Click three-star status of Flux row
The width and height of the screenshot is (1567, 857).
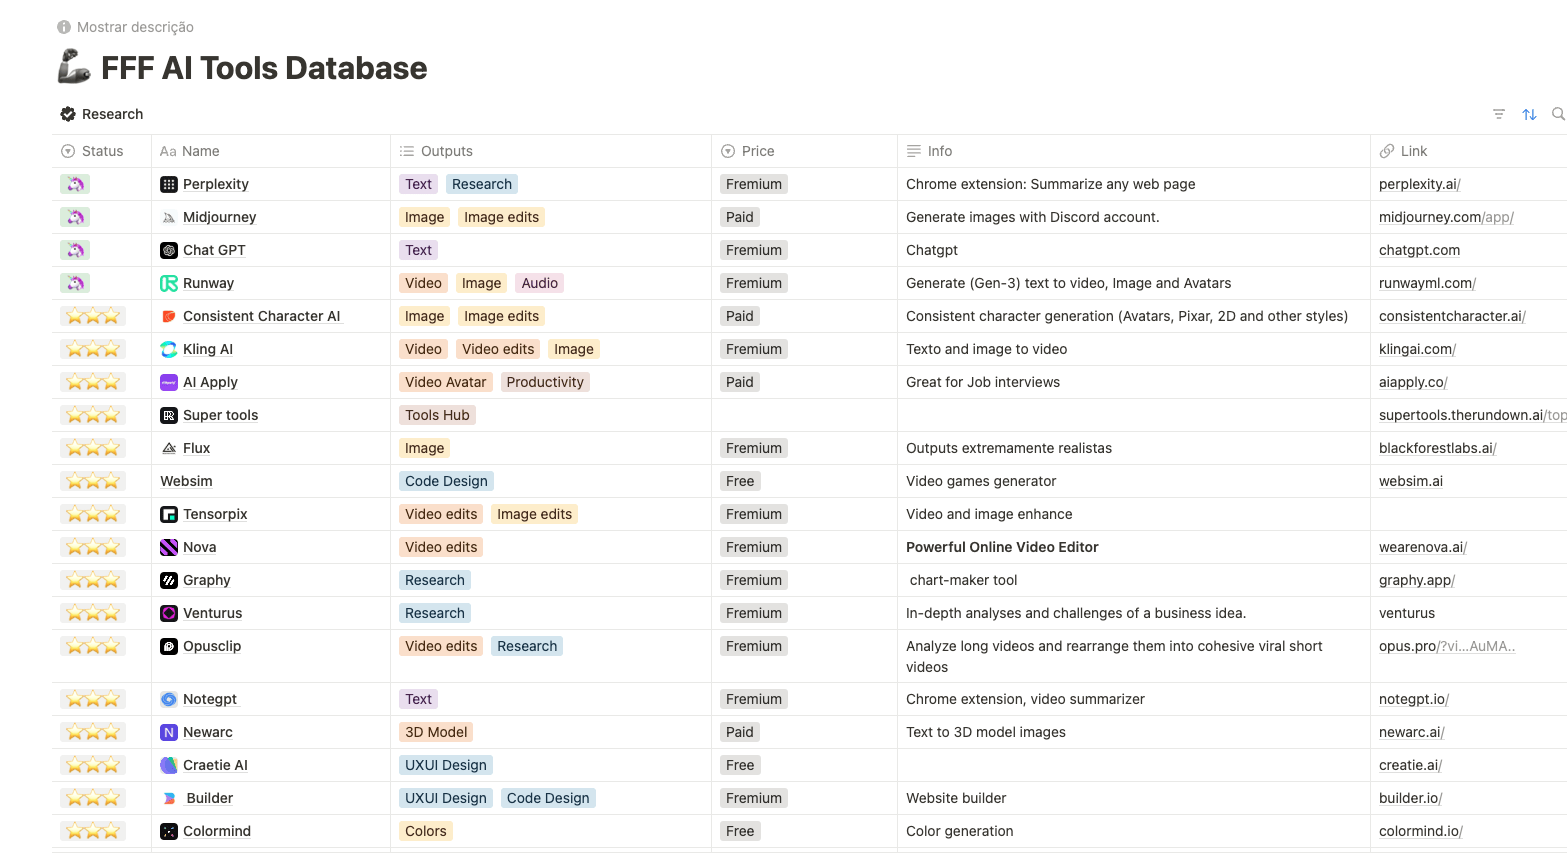(93, 448)
